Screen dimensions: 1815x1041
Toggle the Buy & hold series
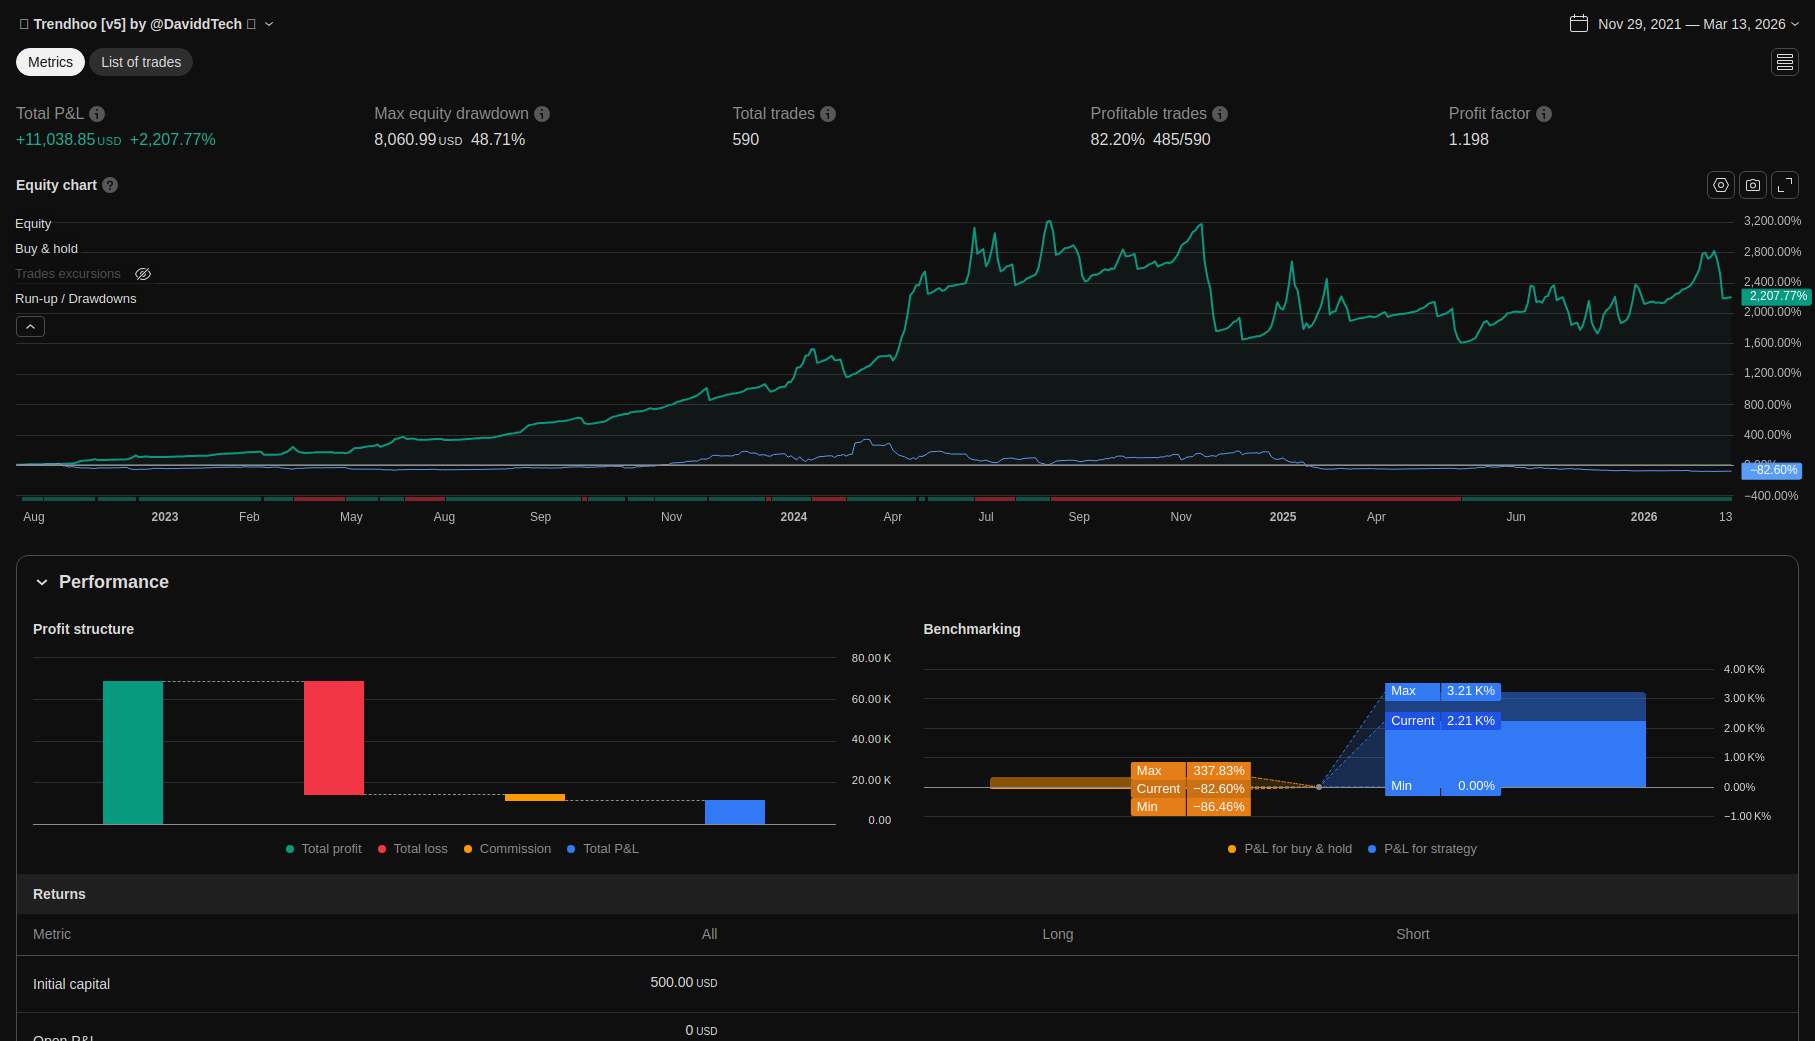coord(46,249)
